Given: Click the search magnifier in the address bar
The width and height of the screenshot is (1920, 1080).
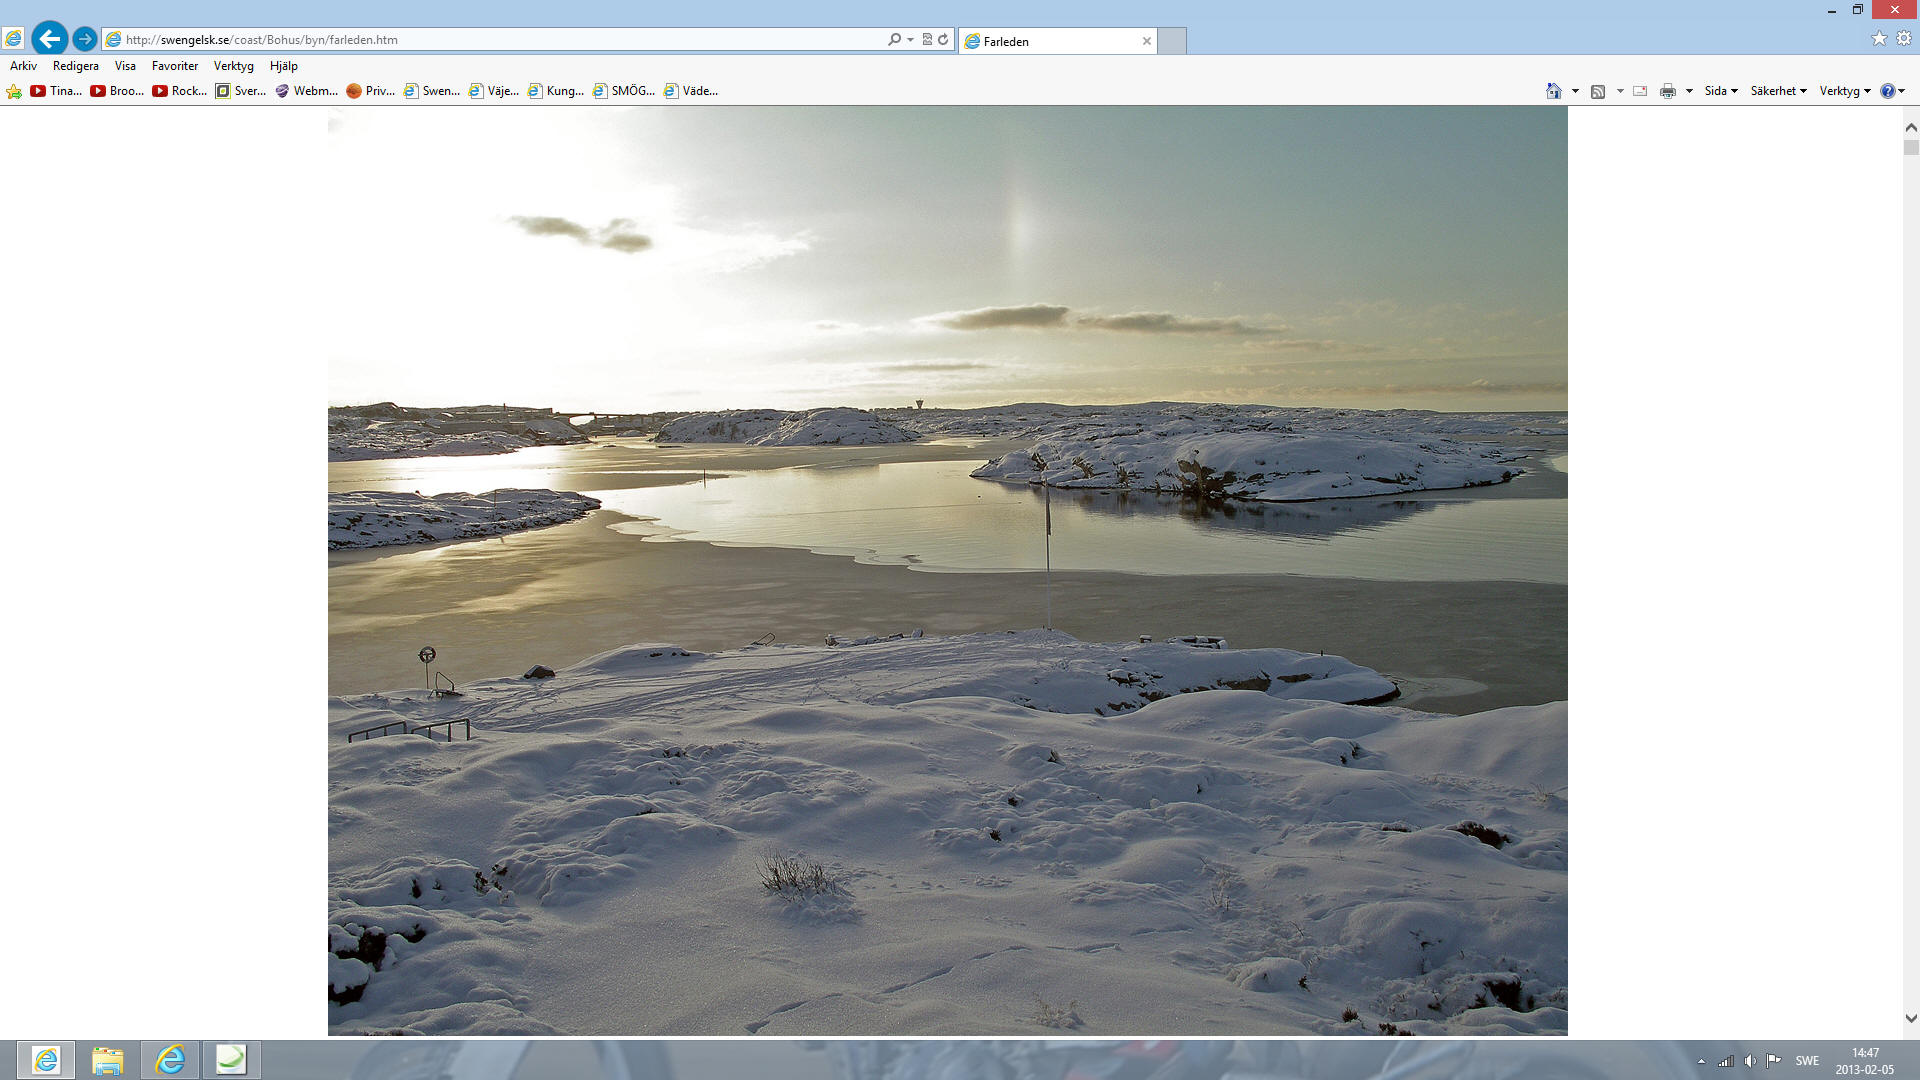Looking at the screenshot, I should pyautogui.click(x=894, y=40).
